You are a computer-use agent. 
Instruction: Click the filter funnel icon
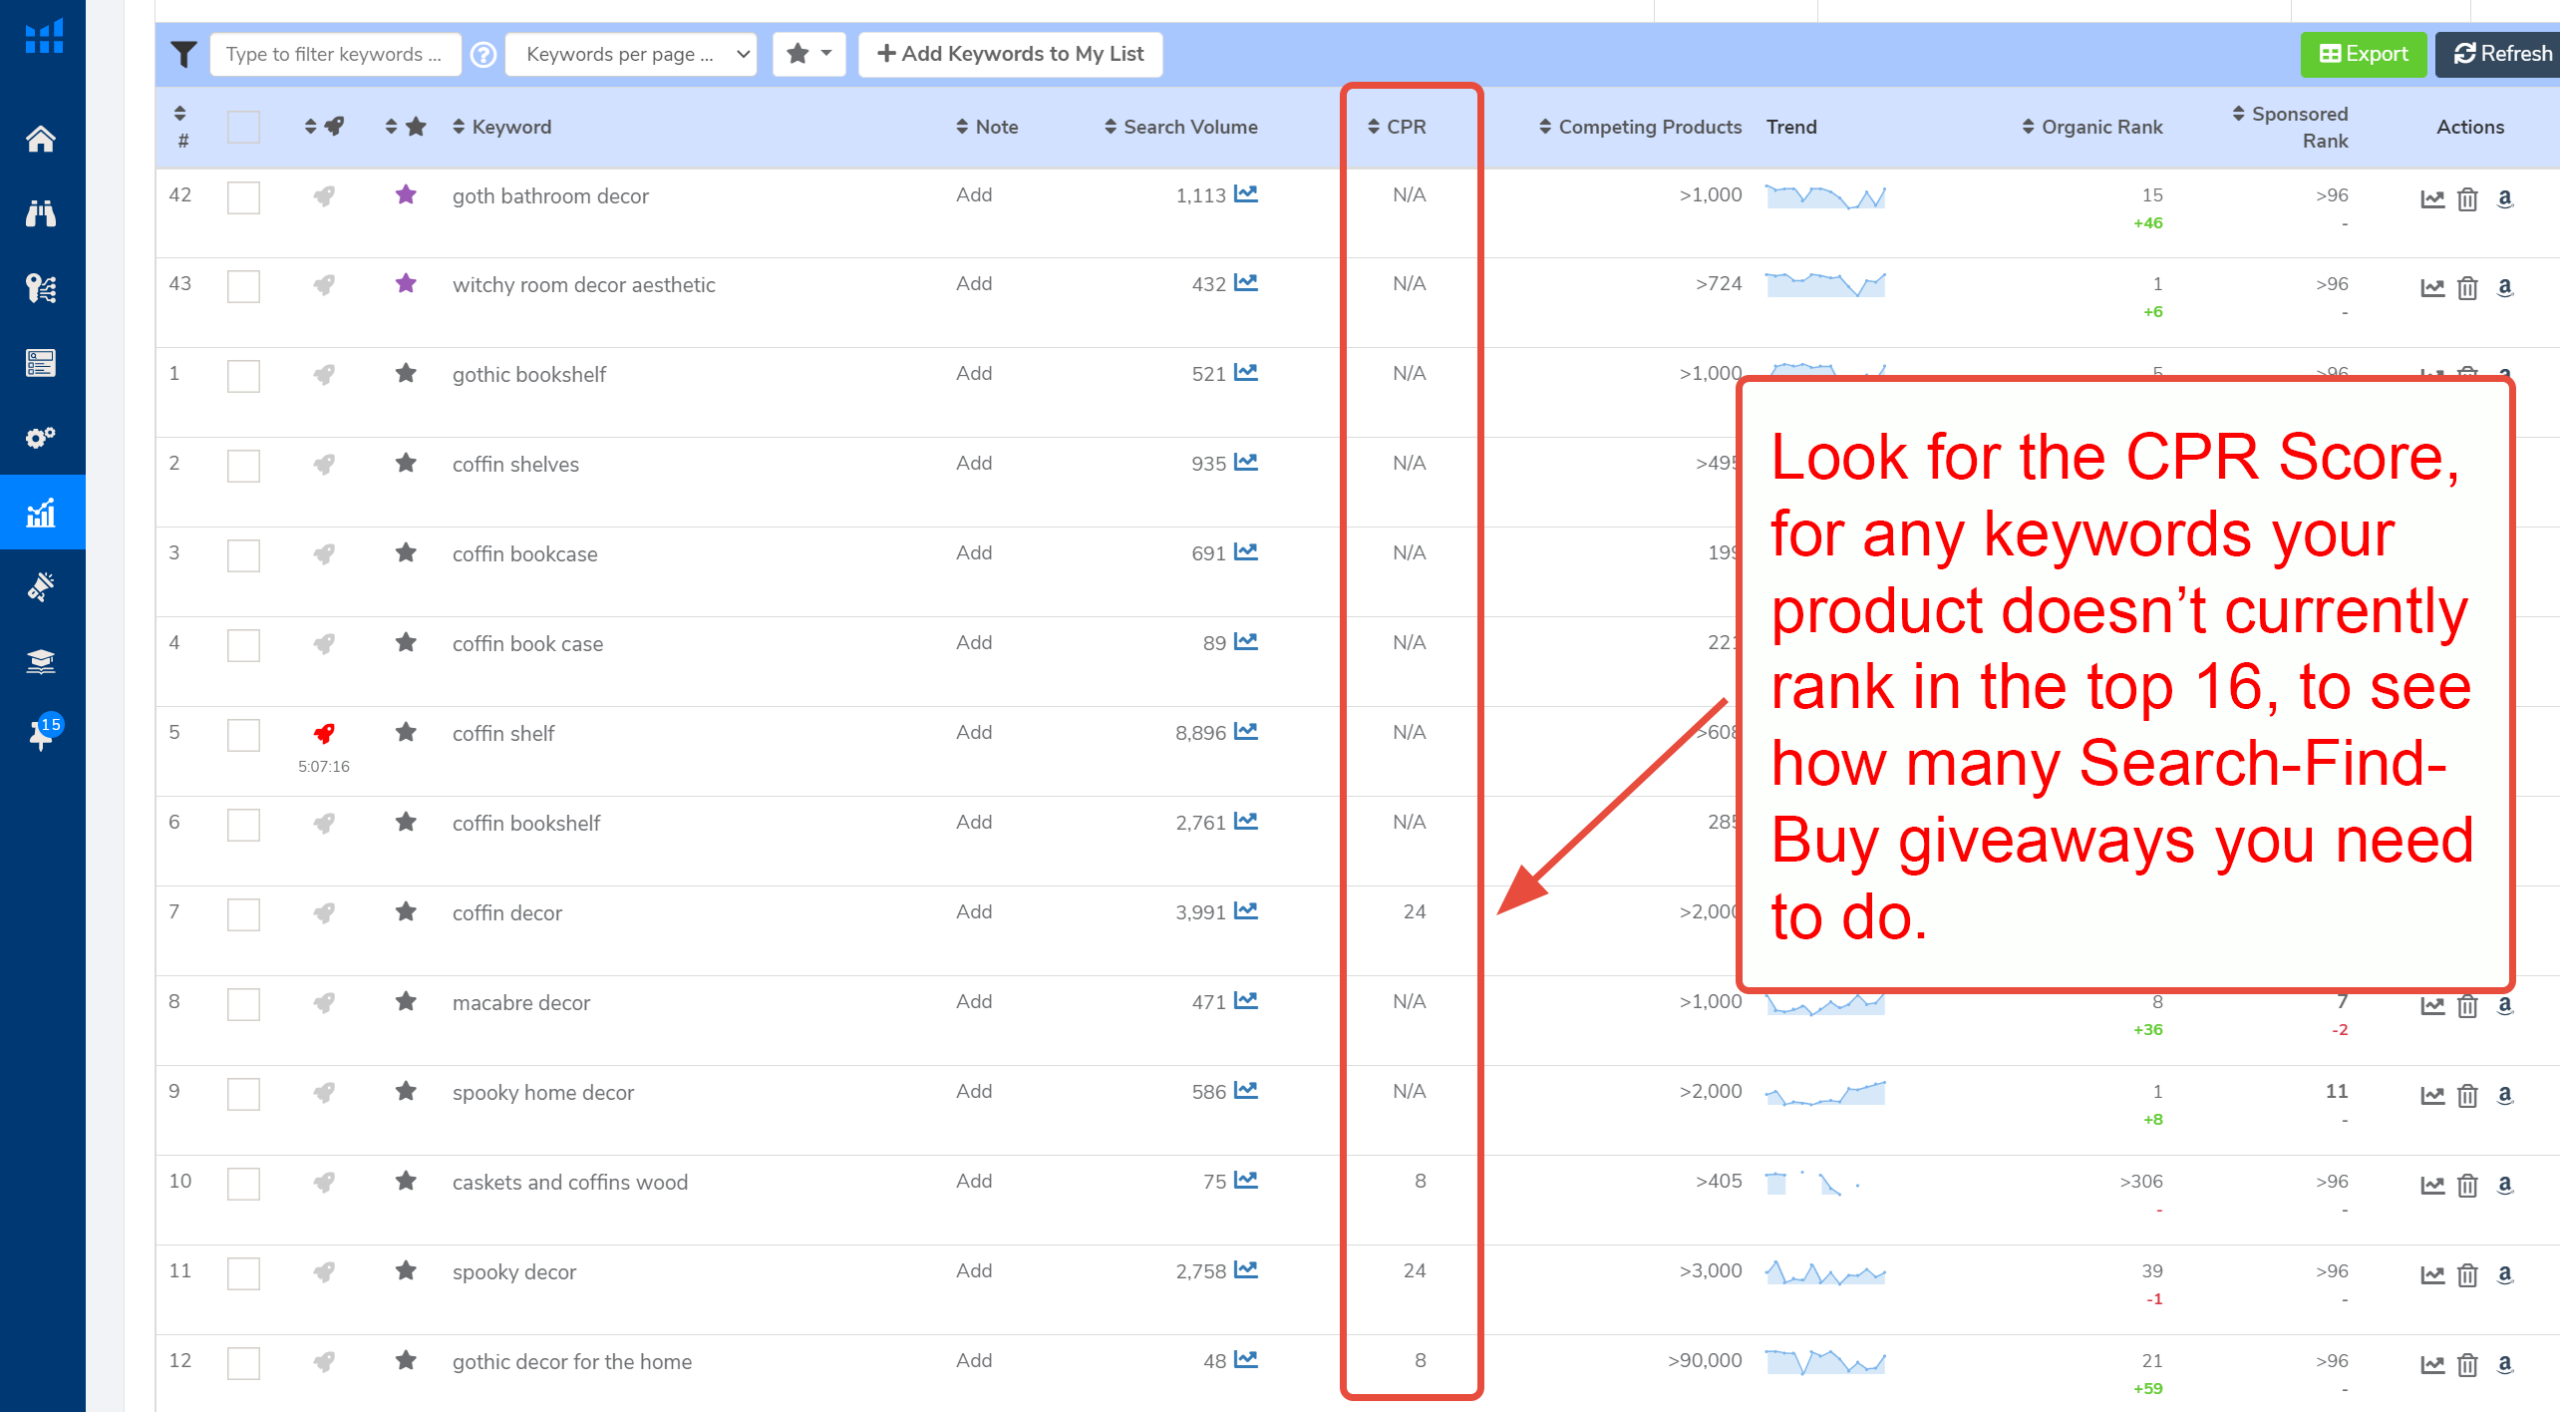183,54
